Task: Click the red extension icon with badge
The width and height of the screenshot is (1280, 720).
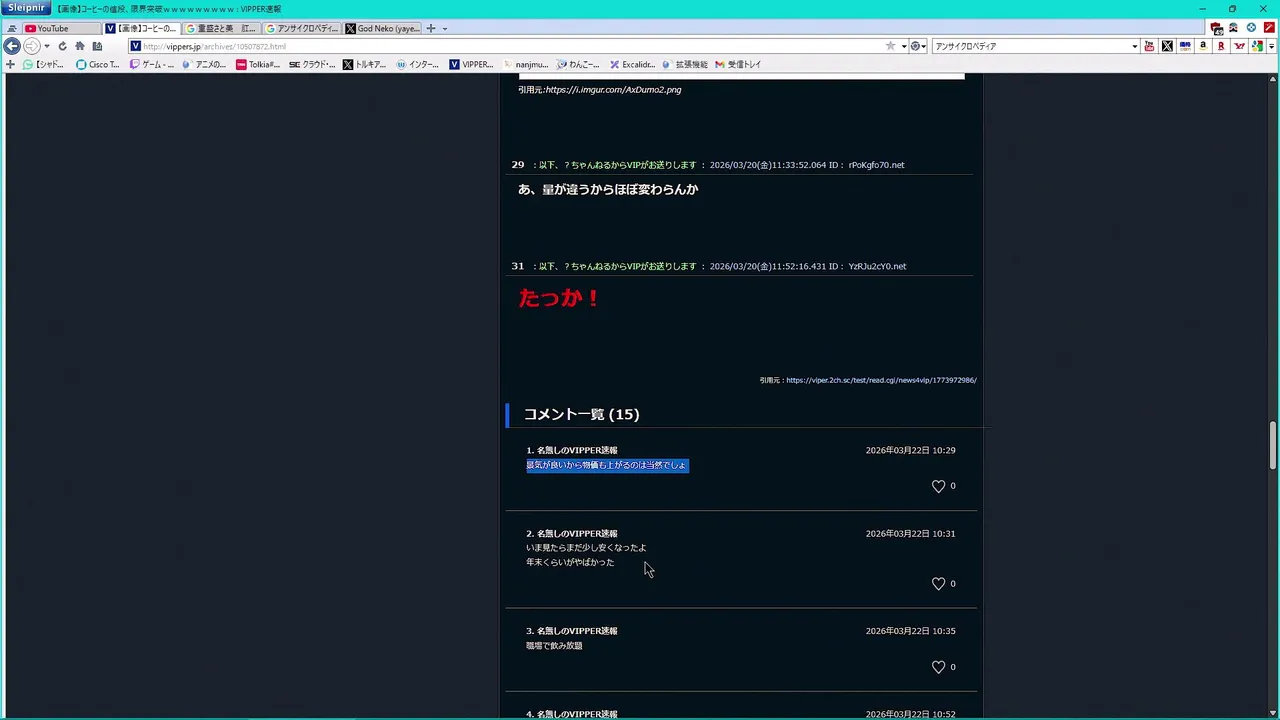Action: (x=1216, y=28)
